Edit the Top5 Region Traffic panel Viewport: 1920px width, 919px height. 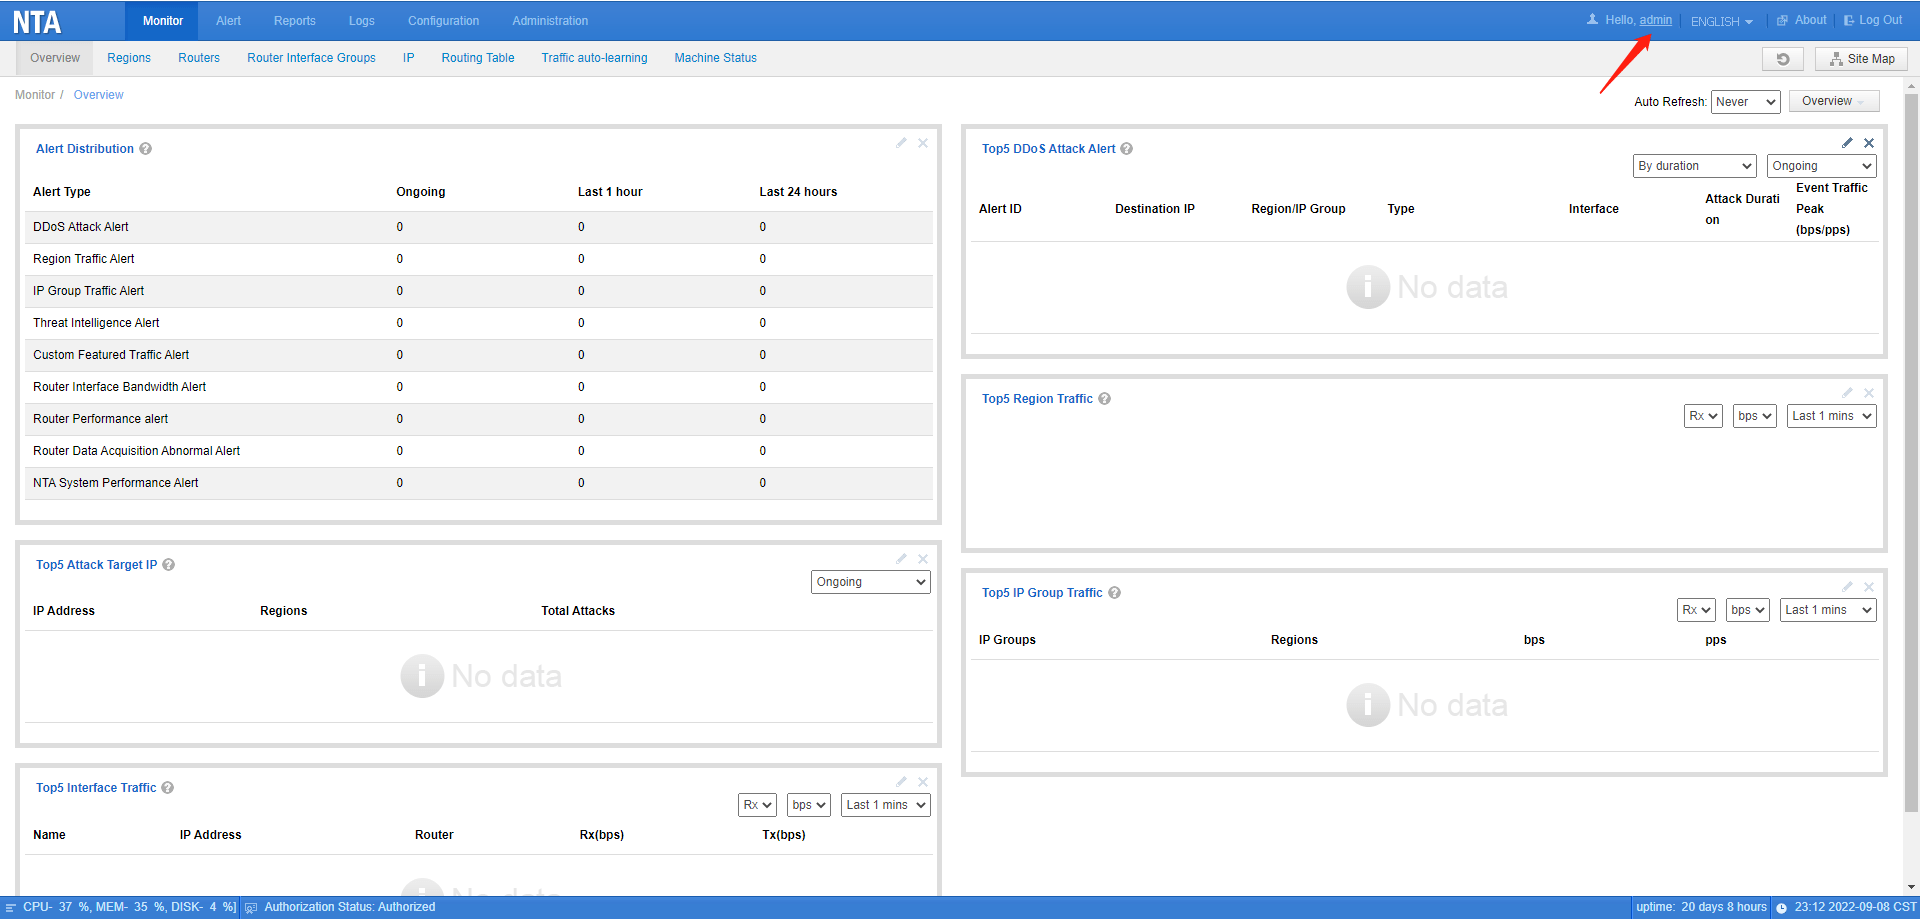coord(1847,393)
